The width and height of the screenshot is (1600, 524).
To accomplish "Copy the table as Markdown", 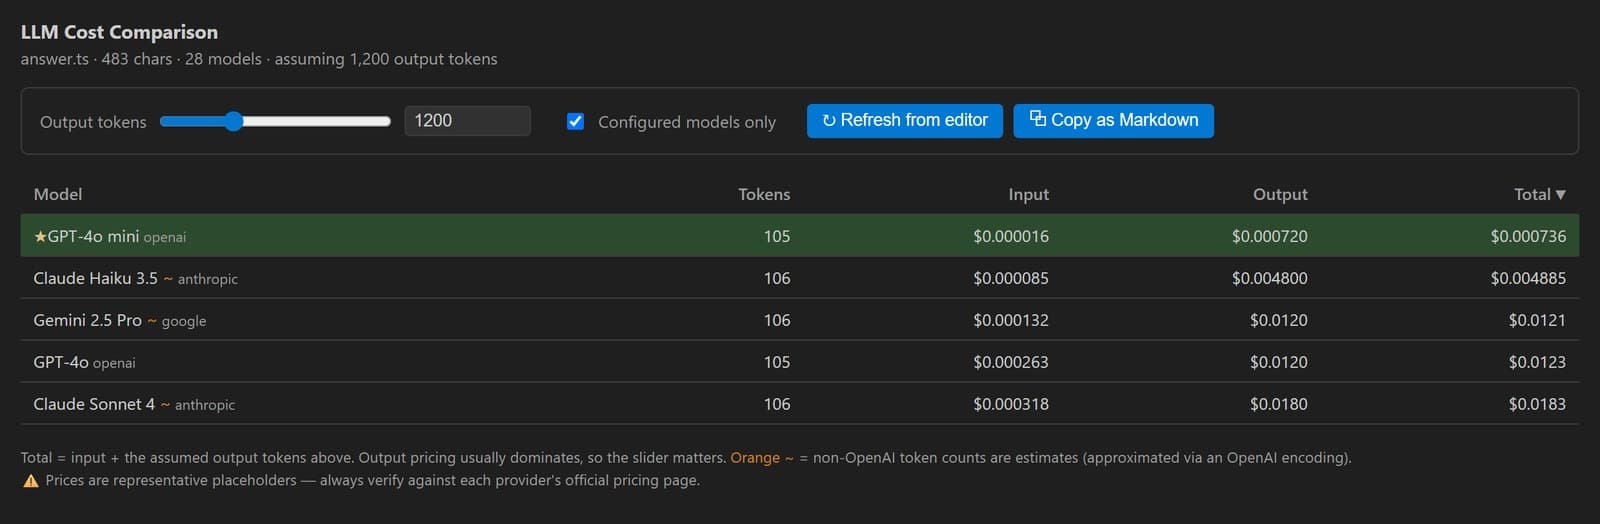I will [x=1113, y=120].
